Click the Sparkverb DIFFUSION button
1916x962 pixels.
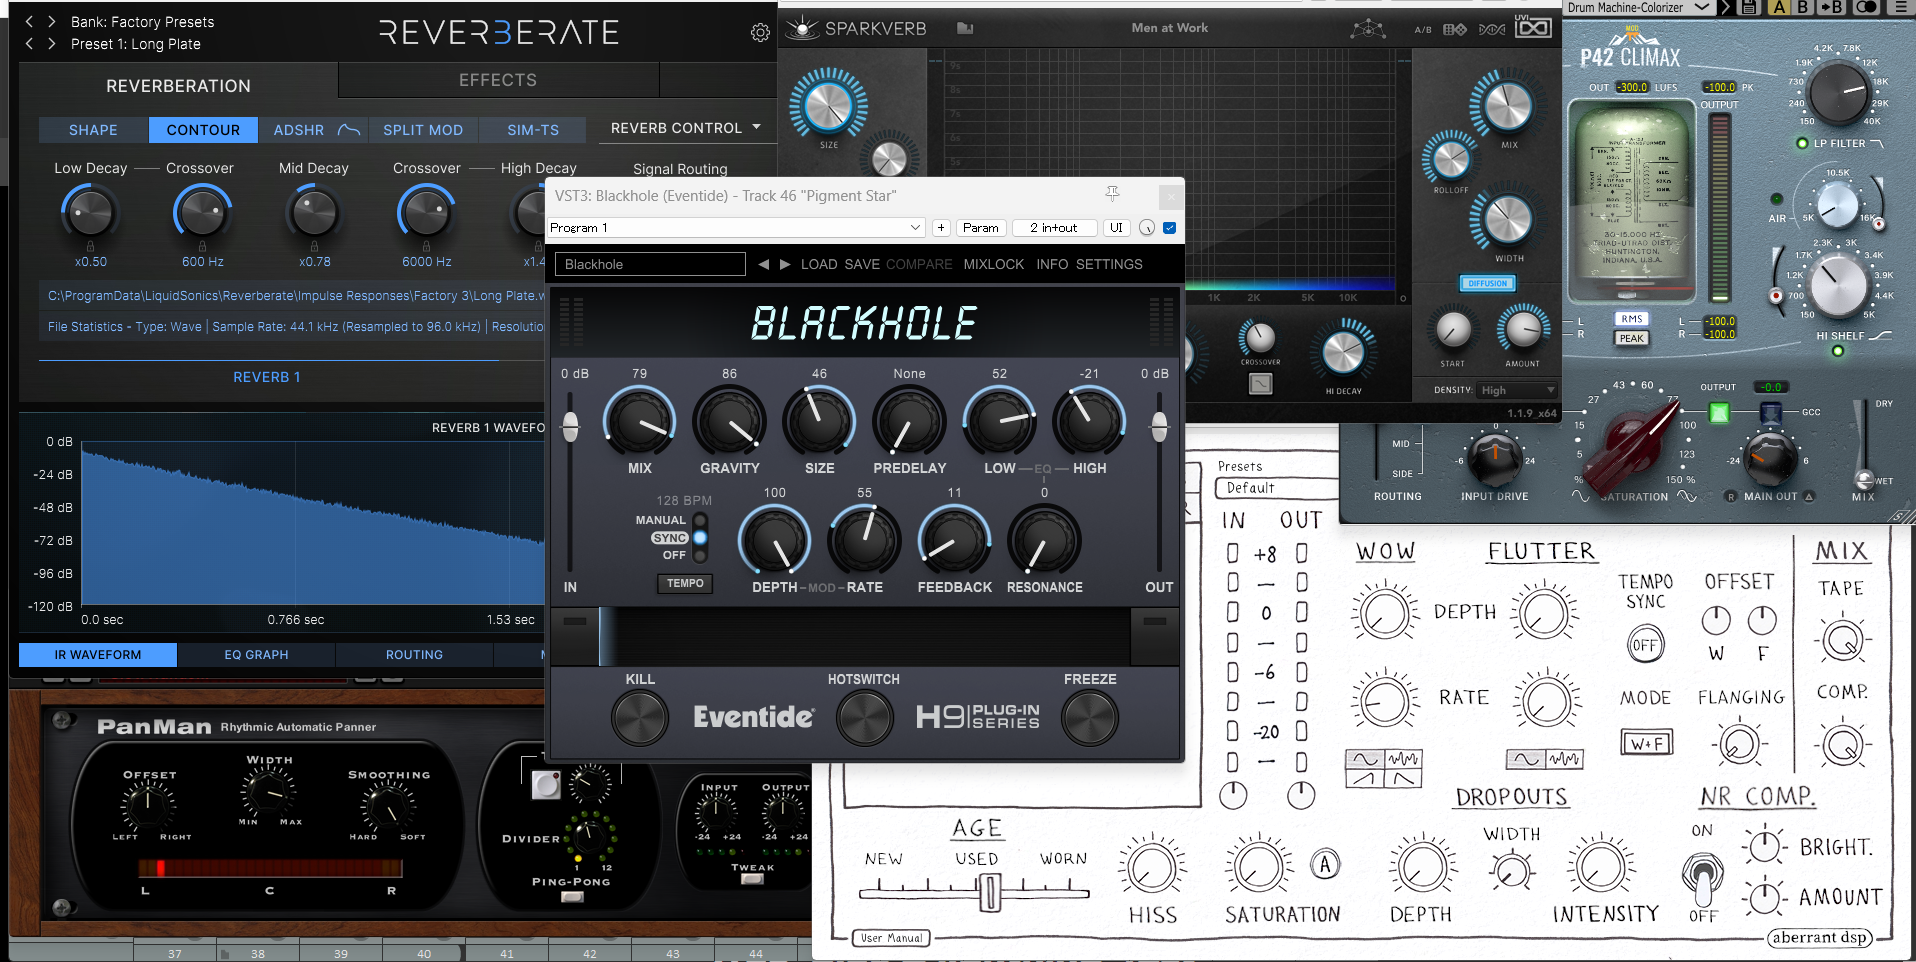1488,283
